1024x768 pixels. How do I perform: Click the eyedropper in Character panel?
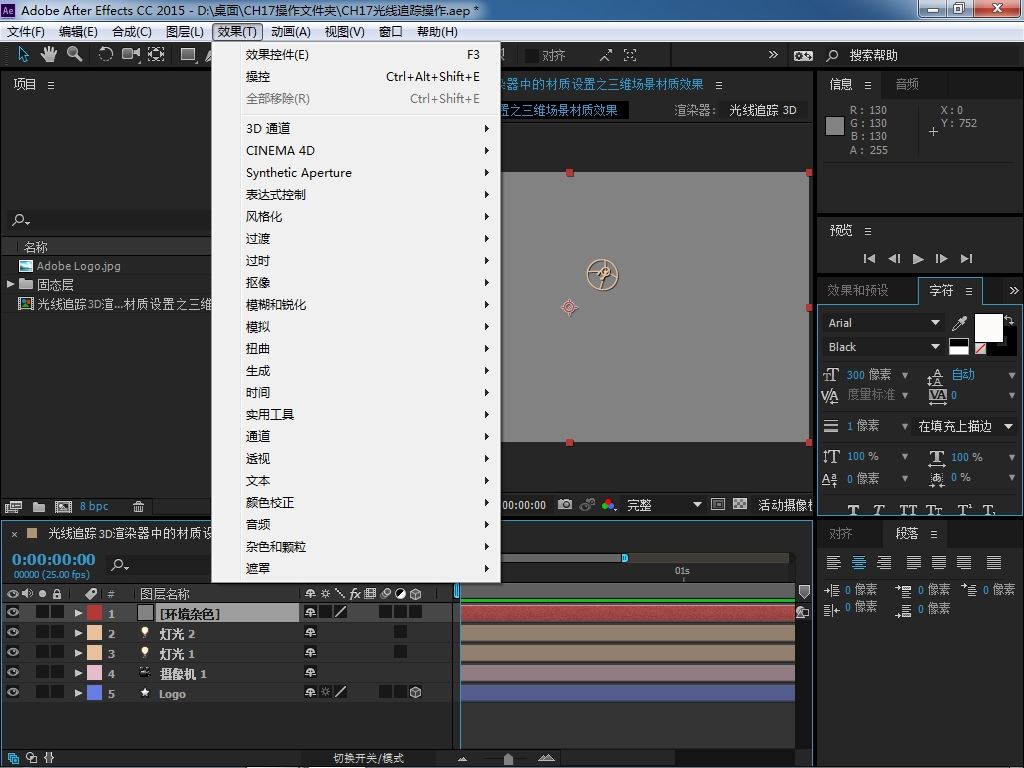(959, 323)
